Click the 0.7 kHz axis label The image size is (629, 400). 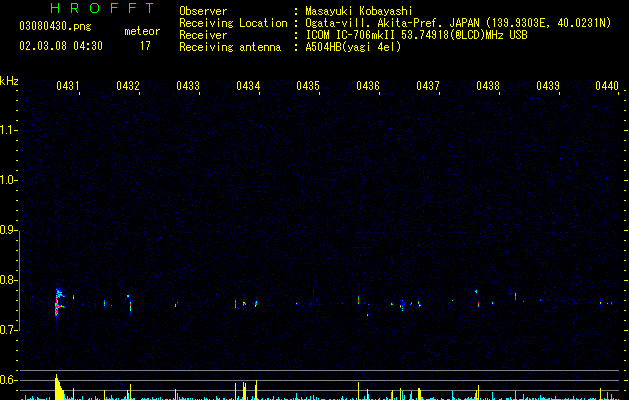pyautogui.click(x=8, y=330)
